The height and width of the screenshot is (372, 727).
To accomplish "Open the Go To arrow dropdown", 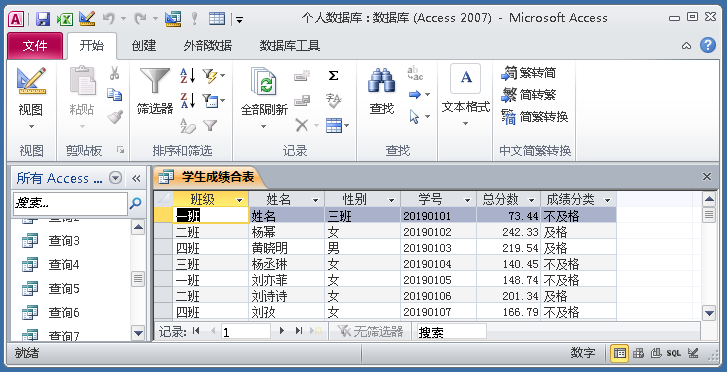I will (x=419, y=95).
